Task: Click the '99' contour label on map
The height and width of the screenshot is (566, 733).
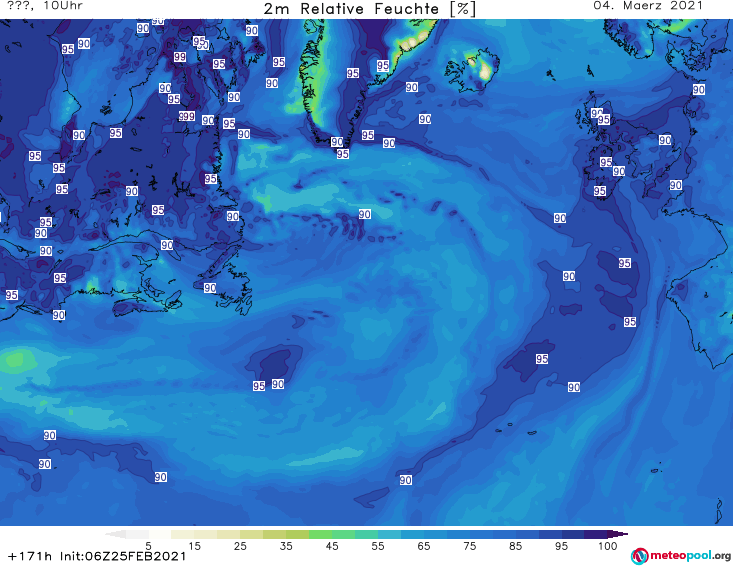Action: (x=180, y=57)
